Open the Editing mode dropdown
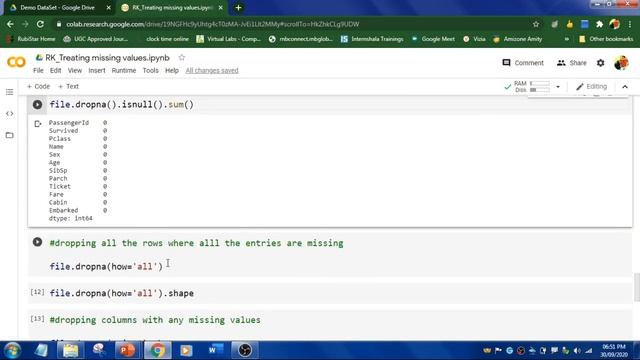 [591, 87]
